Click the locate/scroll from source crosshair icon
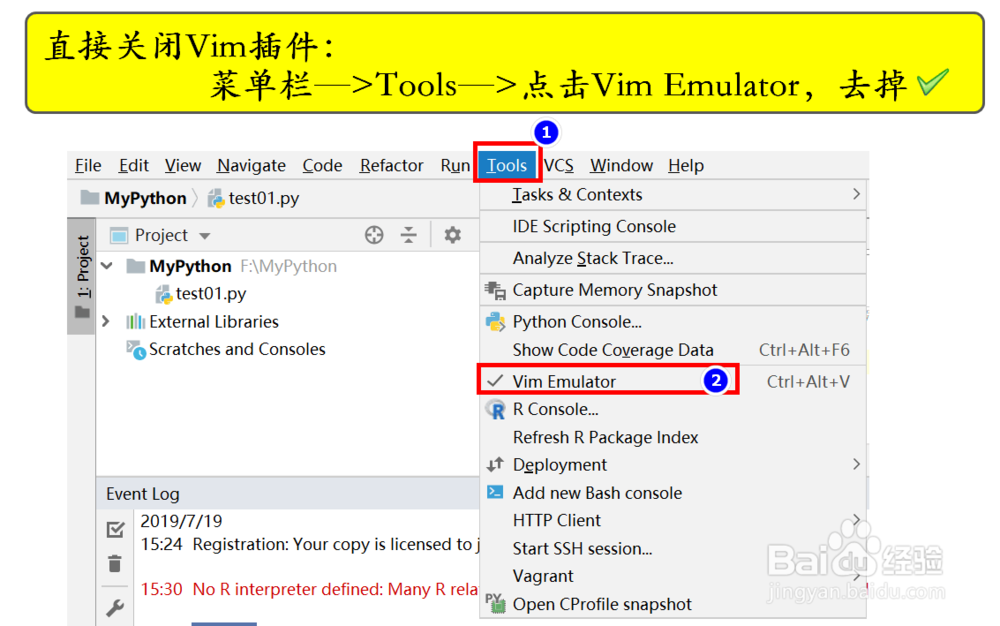This screenshot has width=1000, height=626. [374, 235]
